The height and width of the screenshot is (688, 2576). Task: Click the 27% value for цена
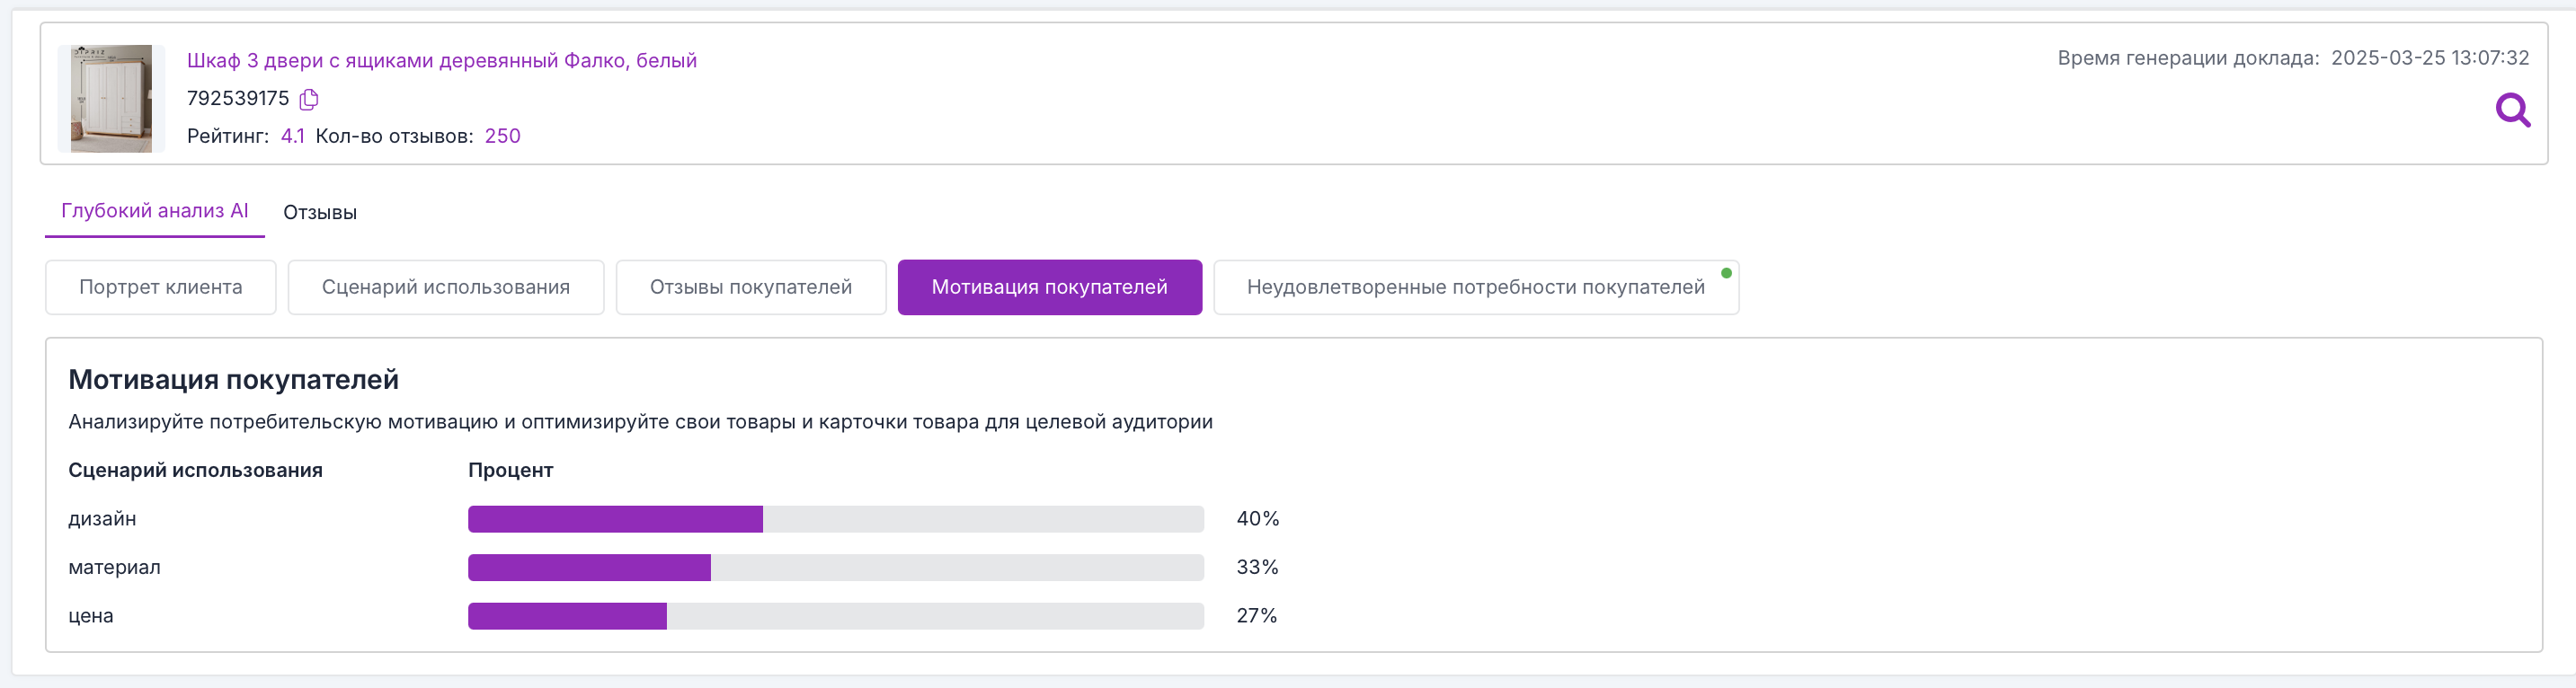coord(1257,616)
